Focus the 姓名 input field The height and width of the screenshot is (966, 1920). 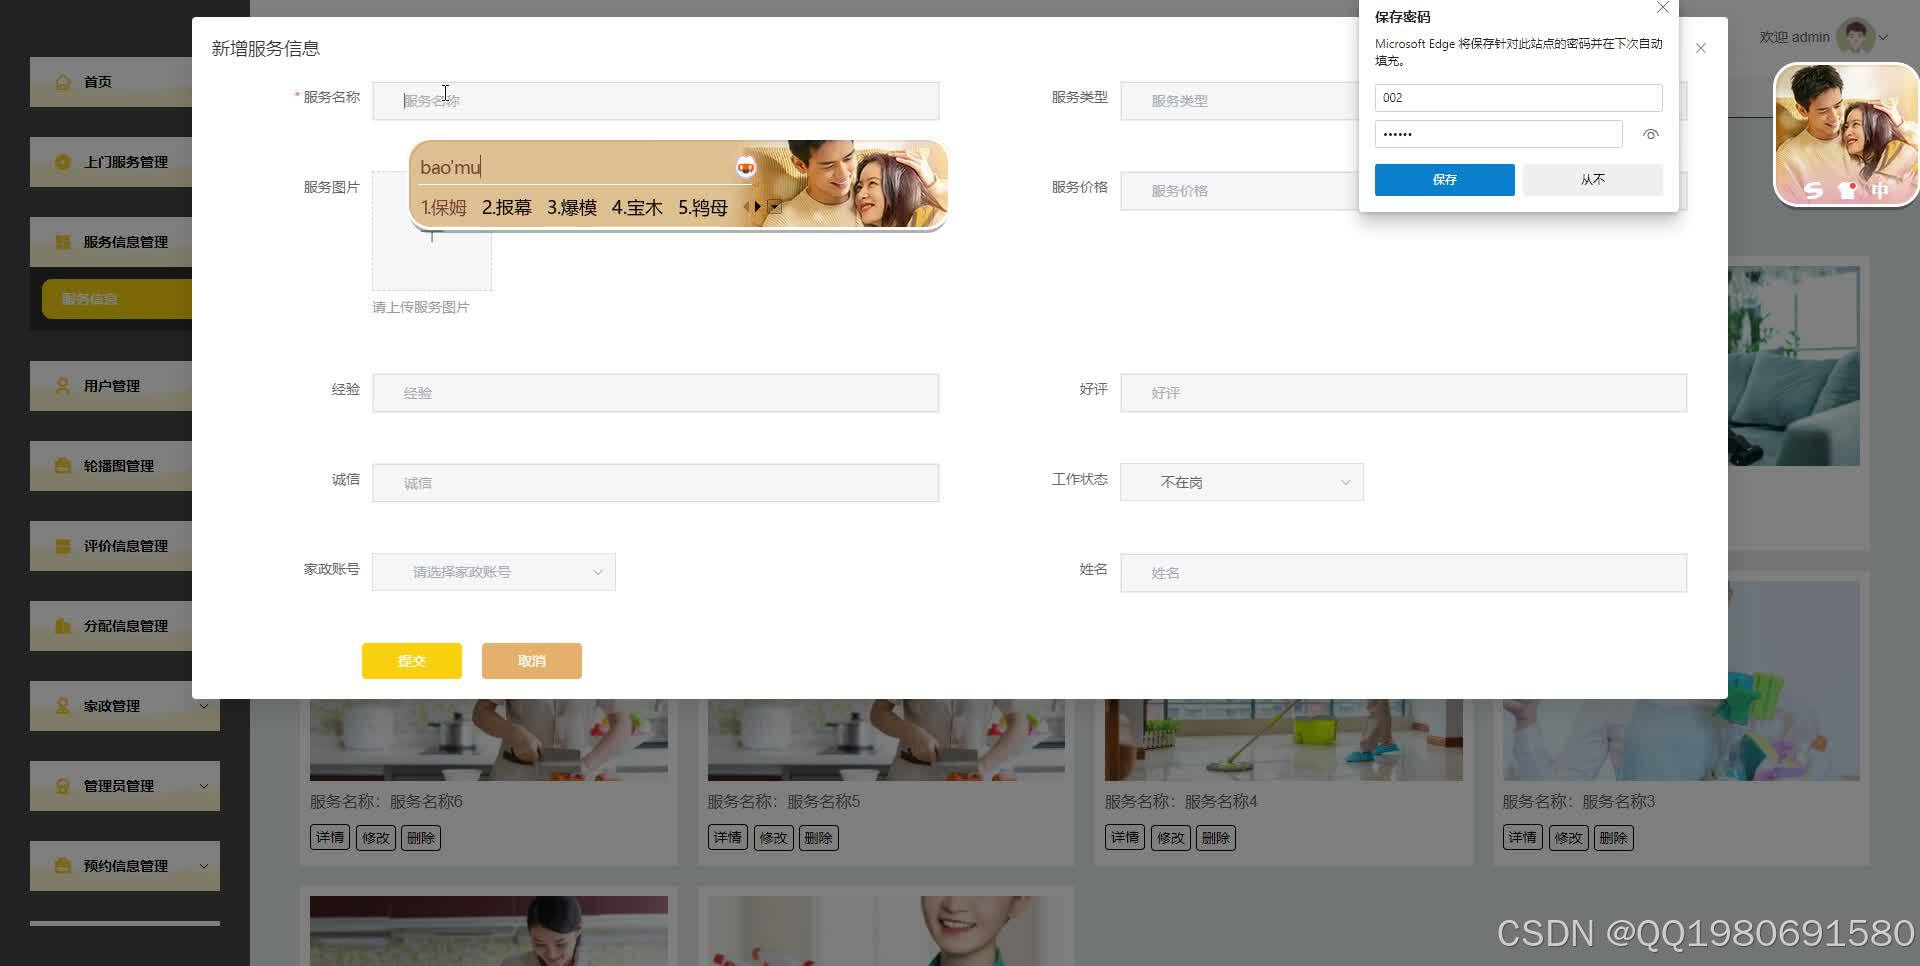(1404, 573)
